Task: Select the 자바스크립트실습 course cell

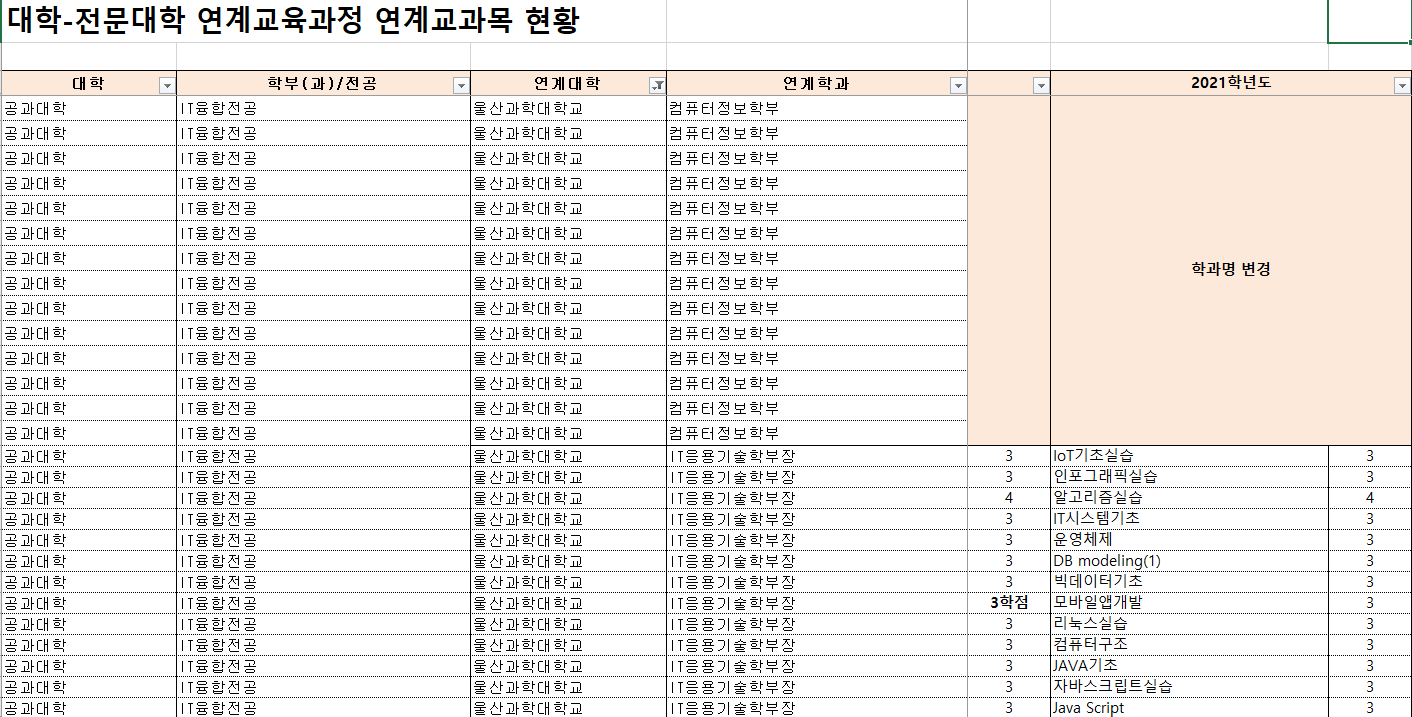Action: 1189,687
